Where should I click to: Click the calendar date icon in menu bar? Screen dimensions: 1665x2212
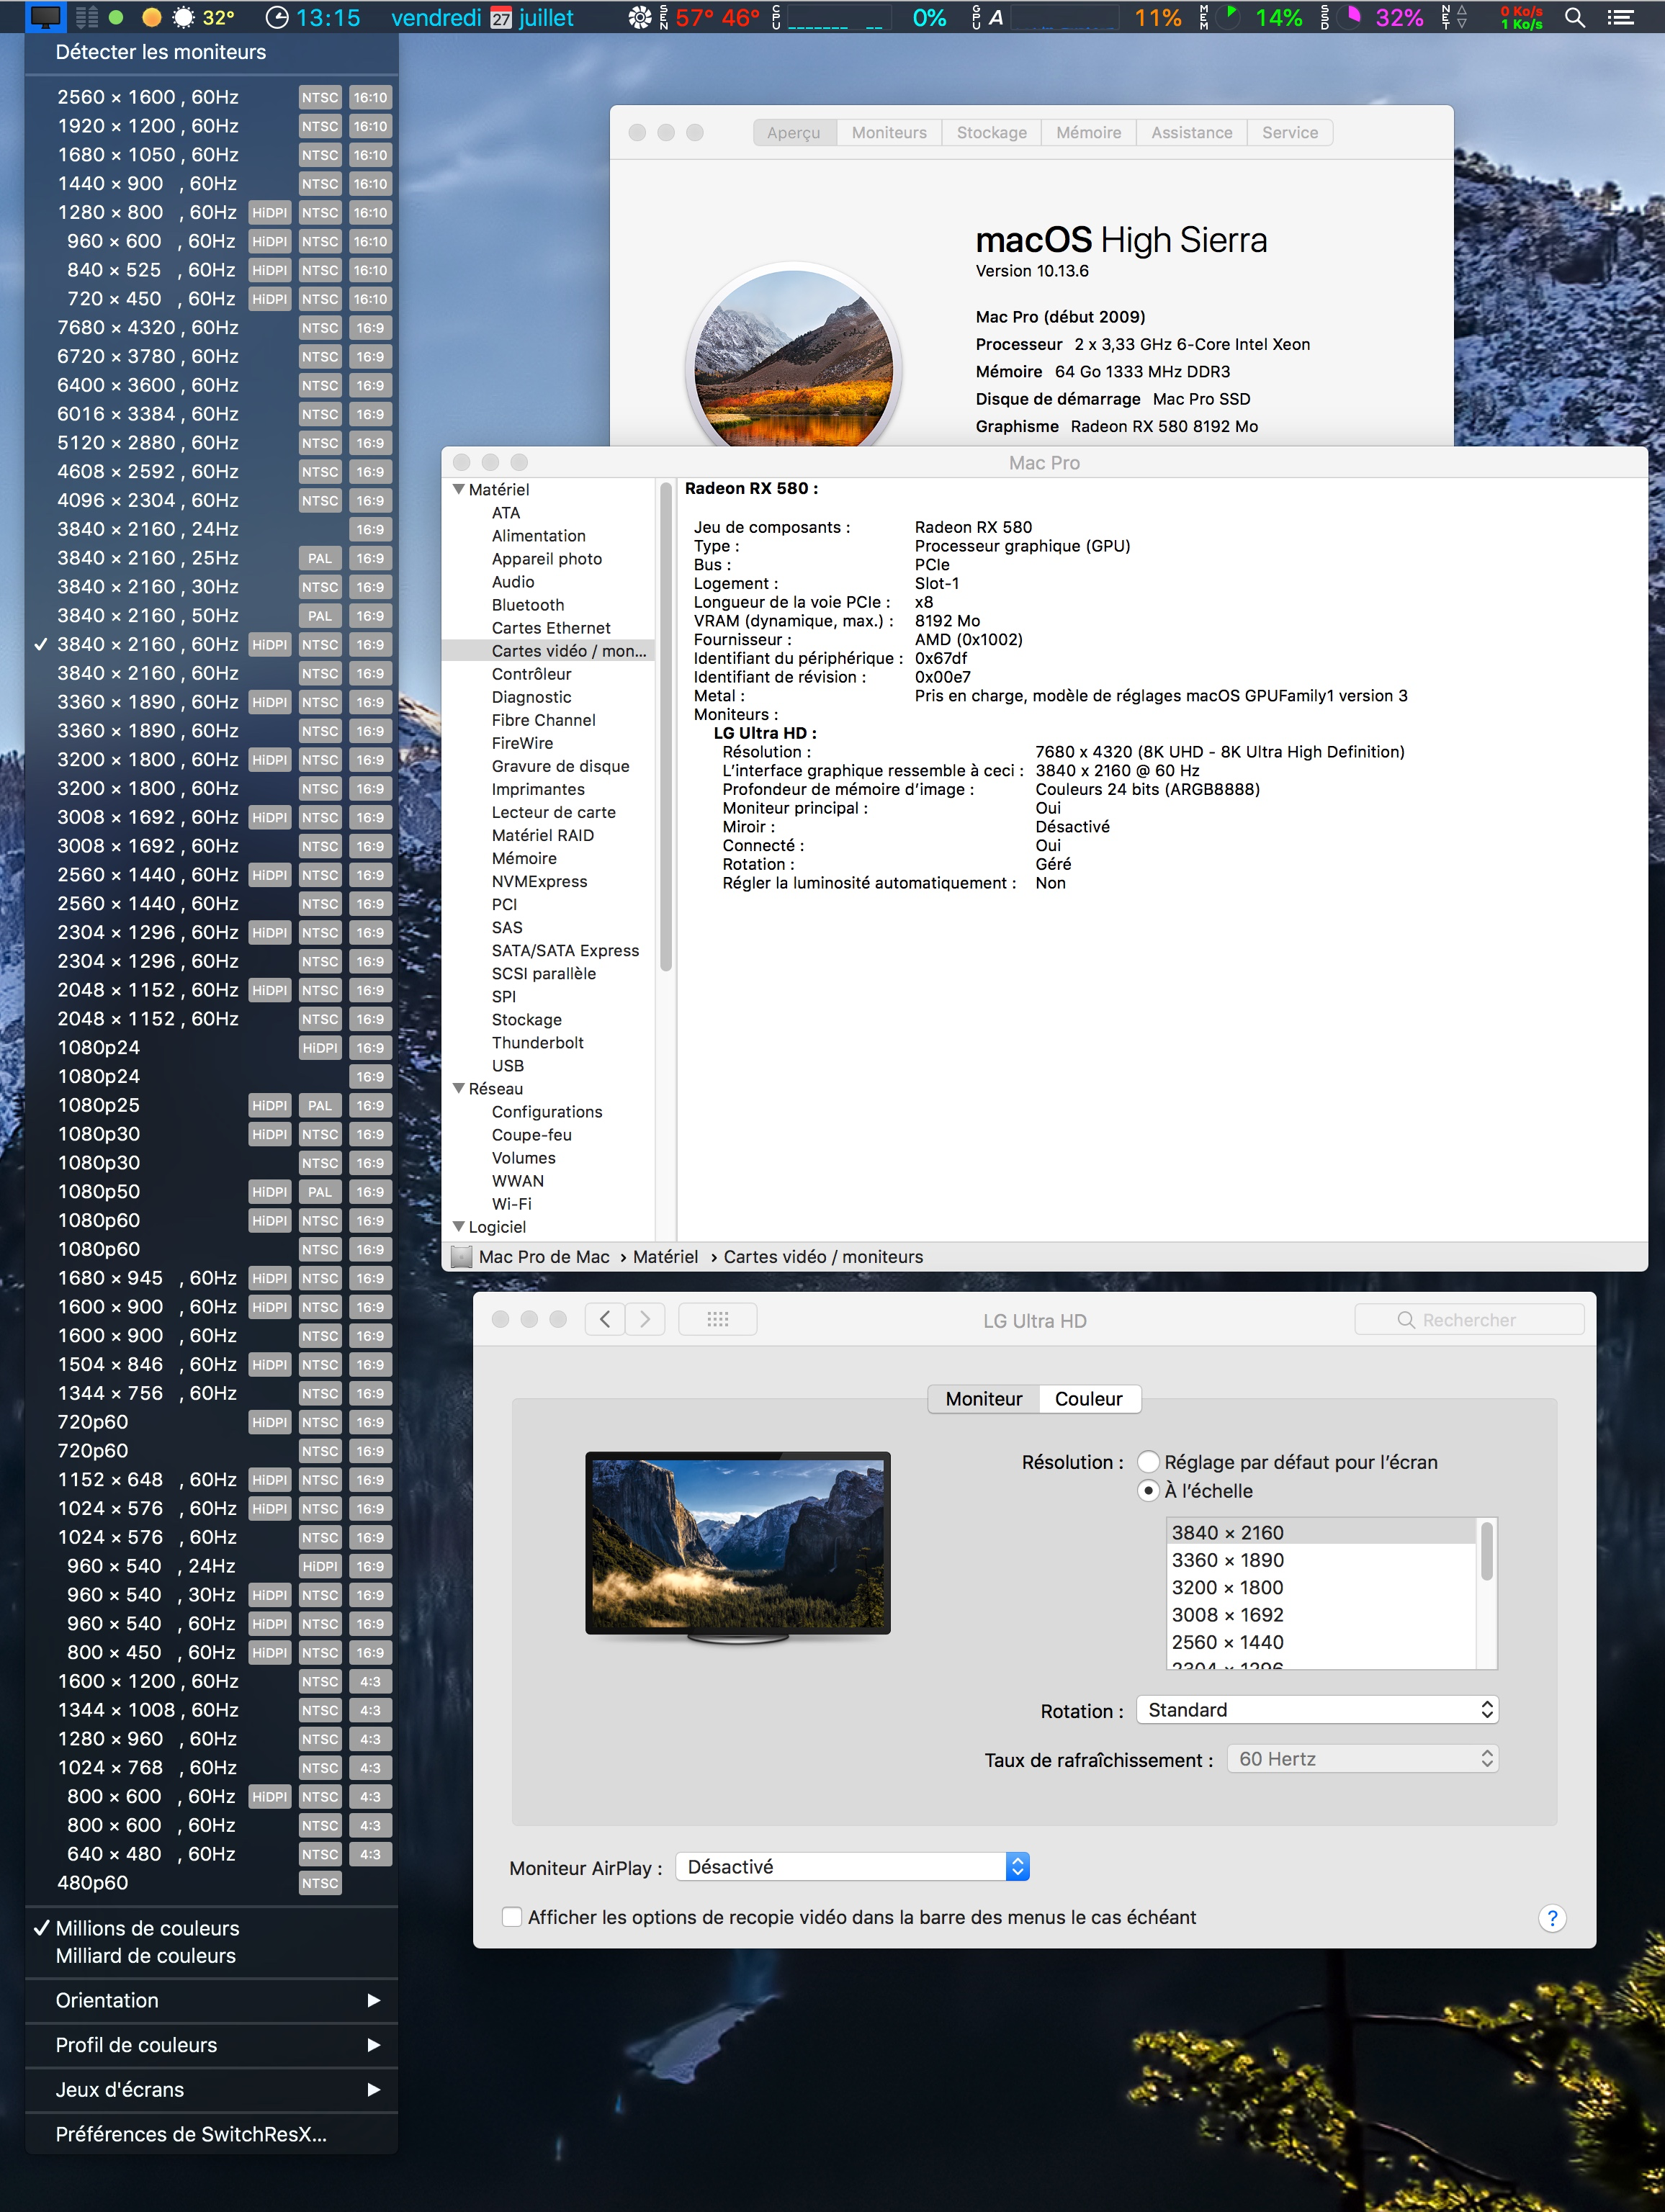501,18
